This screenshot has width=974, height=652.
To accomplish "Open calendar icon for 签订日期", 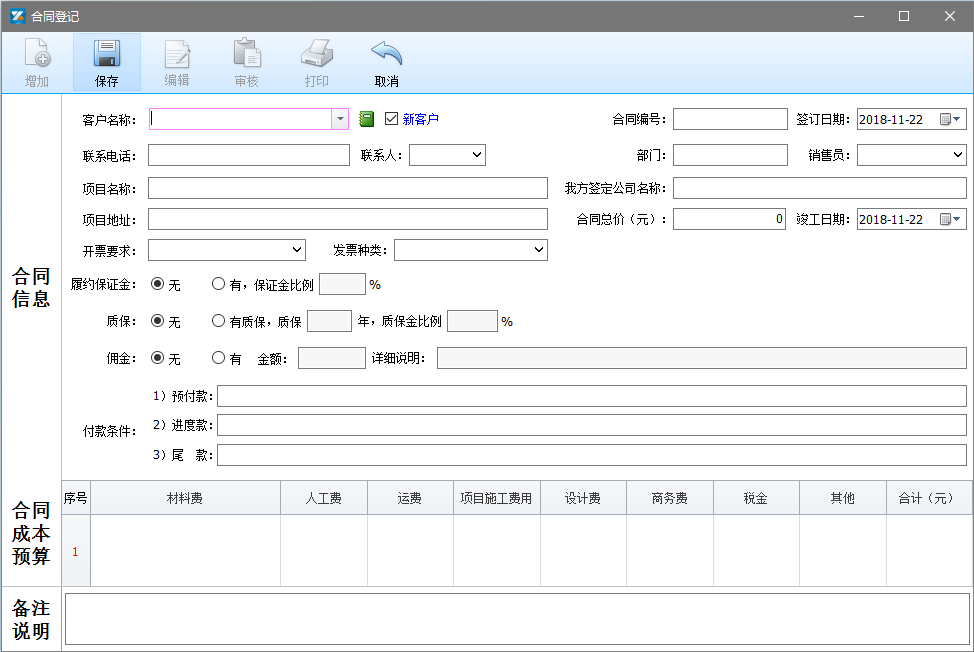I will [x=945, y=119].
